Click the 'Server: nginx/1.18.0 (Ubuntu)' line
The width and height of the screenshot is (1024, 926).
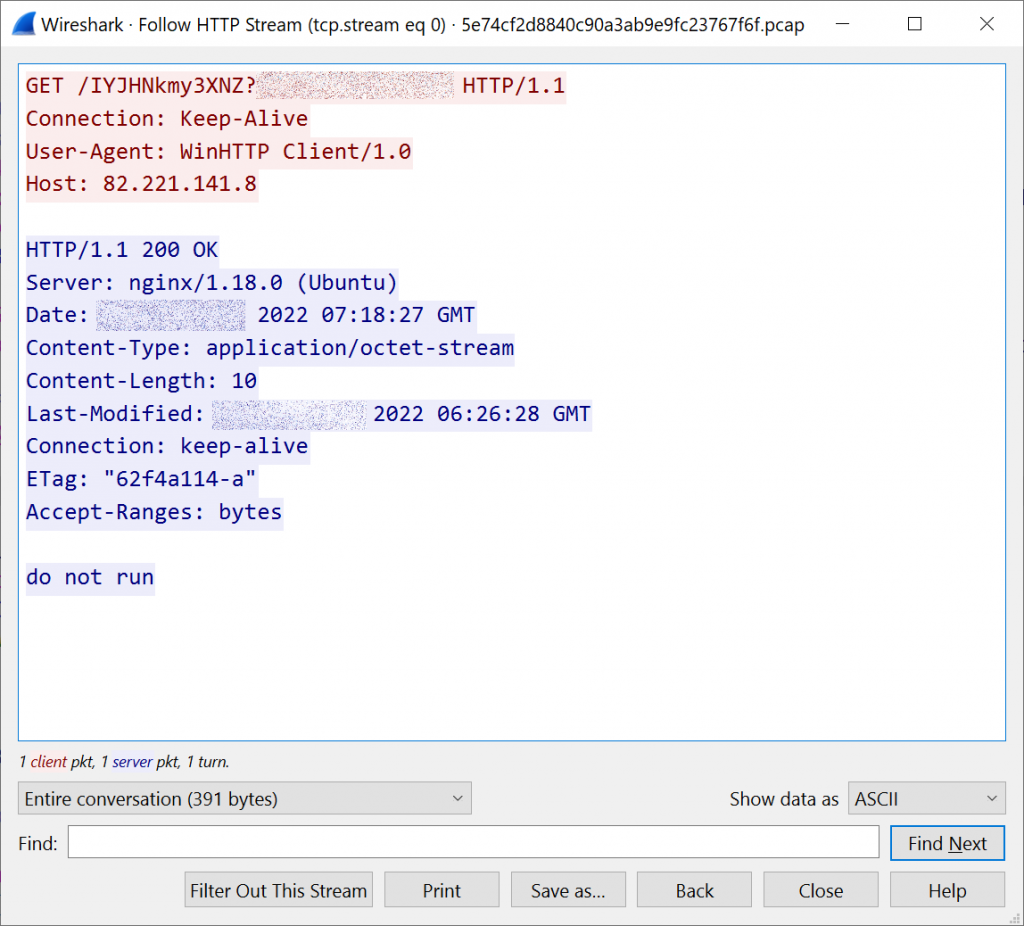(212, 282)
